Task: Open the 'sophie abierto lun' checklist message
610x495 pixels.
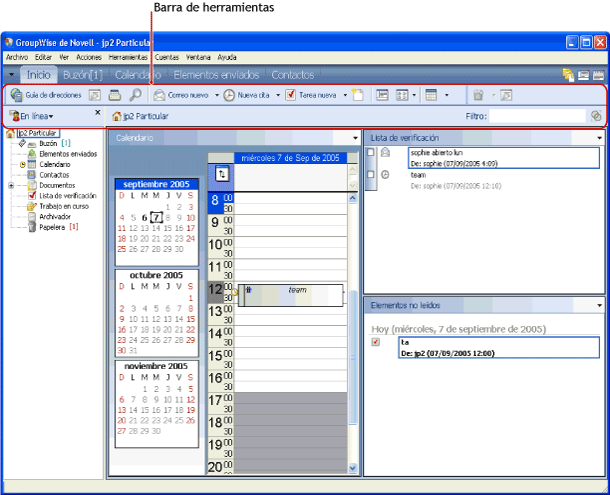Action: pos(503,158)
